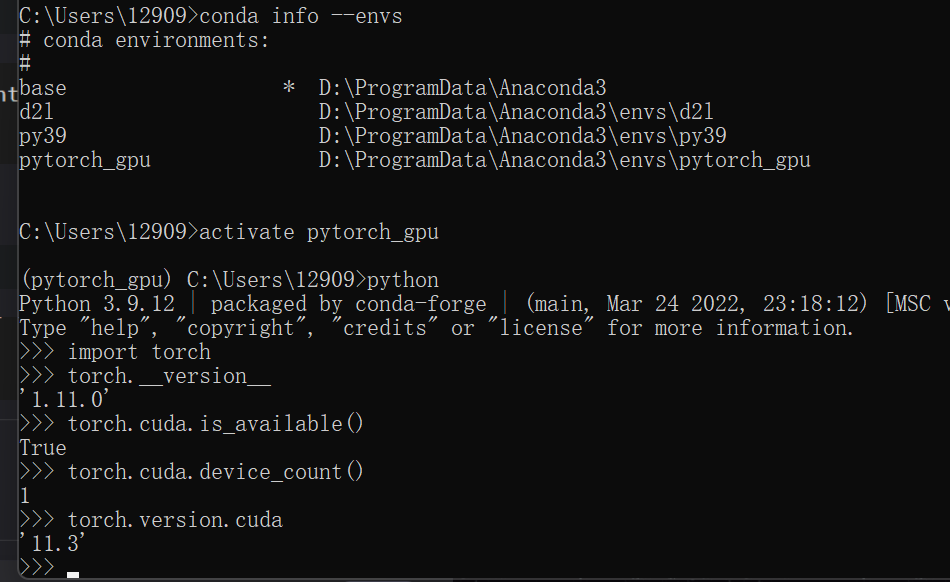Viewport: 950px width, 582px height.
Task: Click the asterisk marking the base environment
Action: coord(288,88)
